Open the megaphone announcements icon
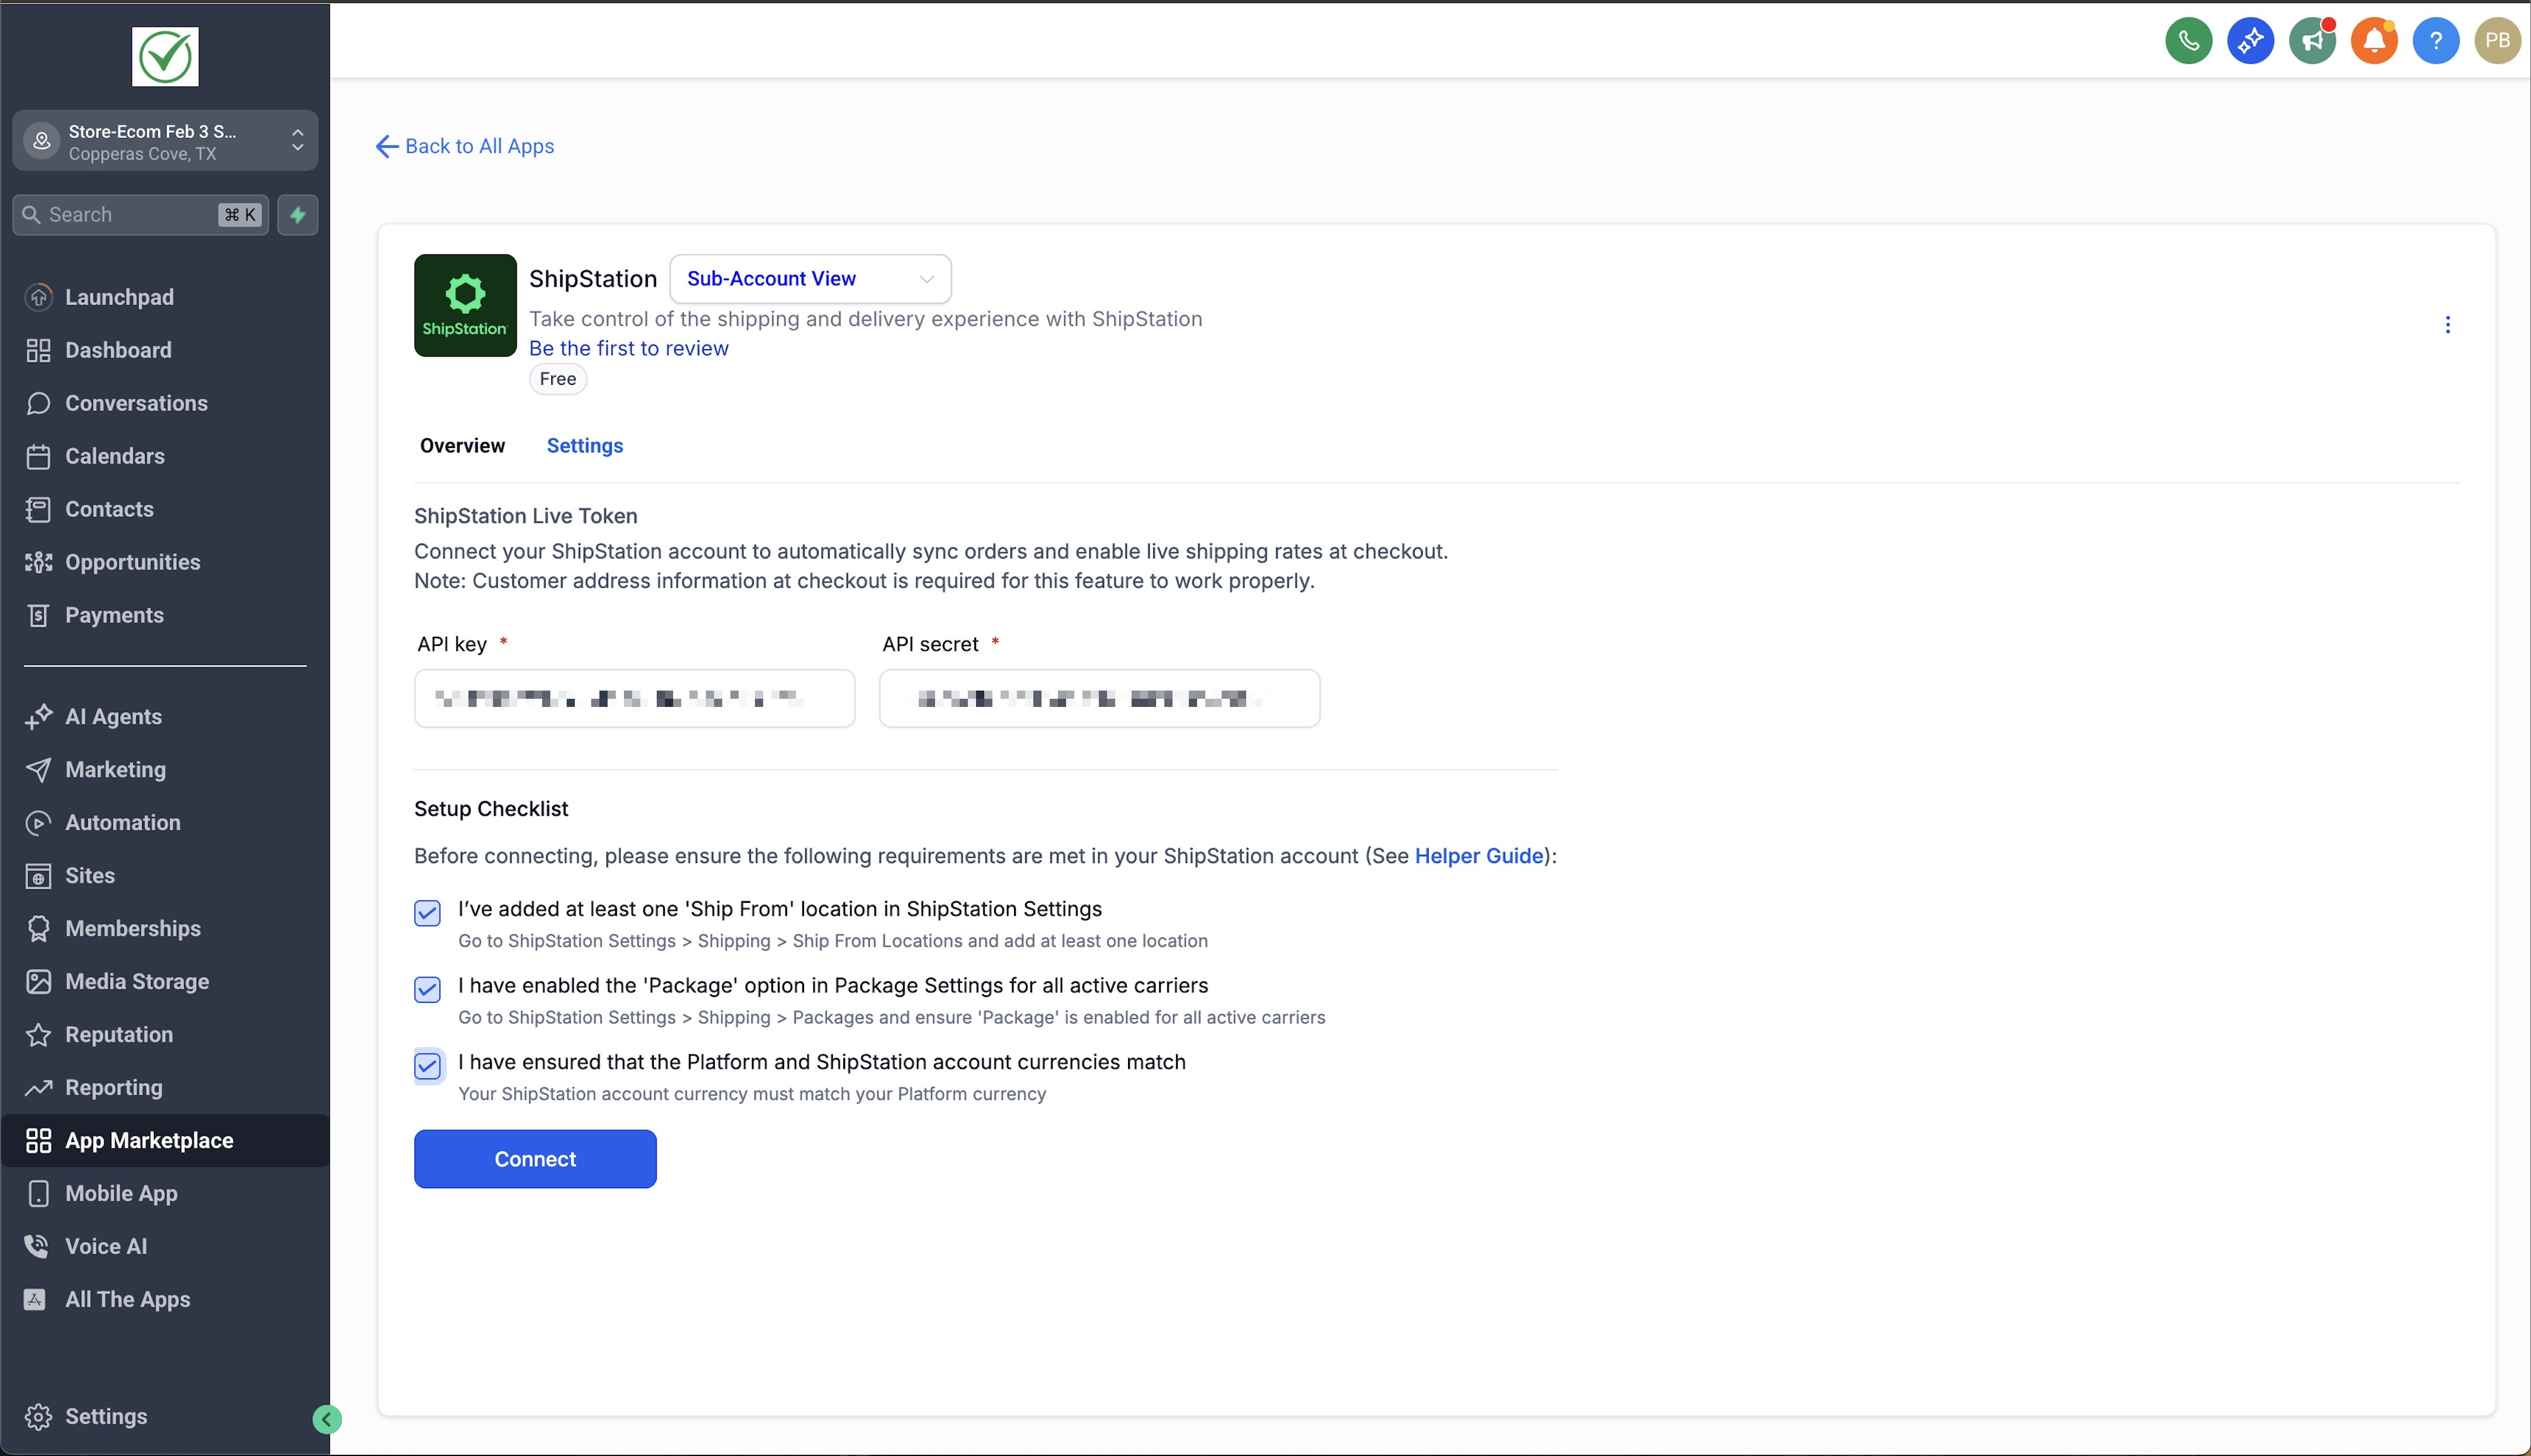Viewport: 2531px width, 1456px height. pos(2312,41)
